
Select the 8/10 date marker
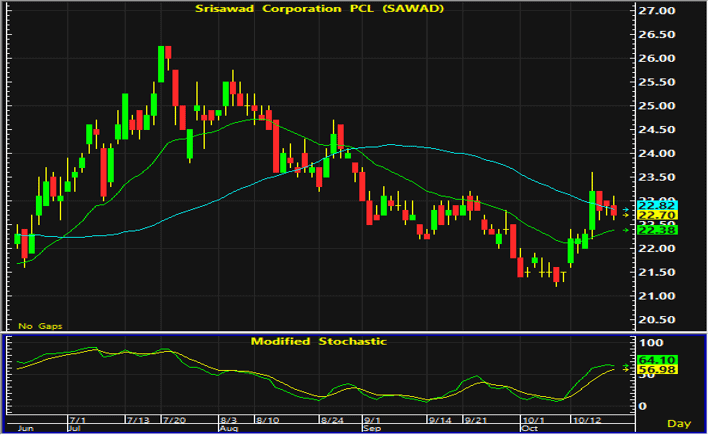click(x=268, y=420)
